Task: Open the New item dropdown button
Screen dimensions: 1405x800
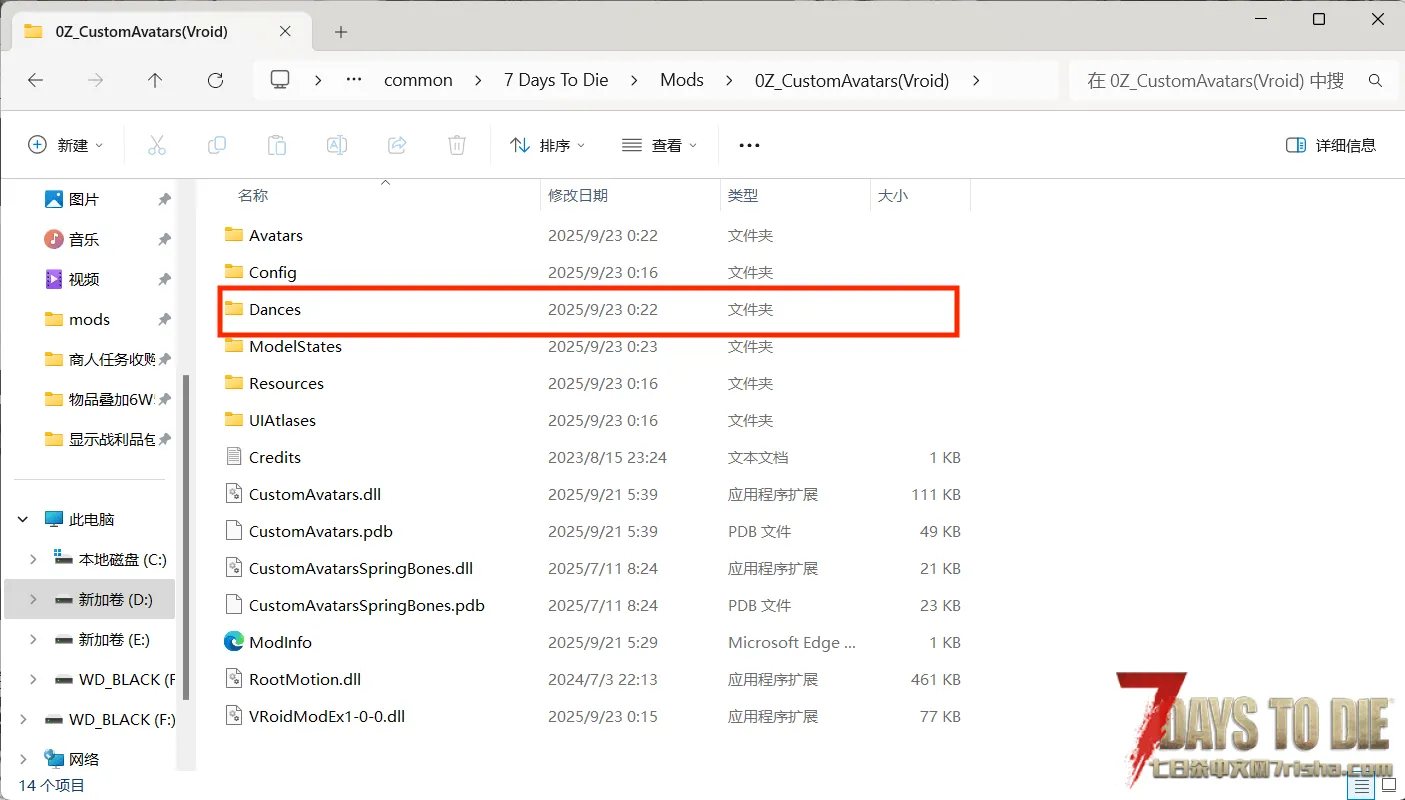Action: [66, 145]
